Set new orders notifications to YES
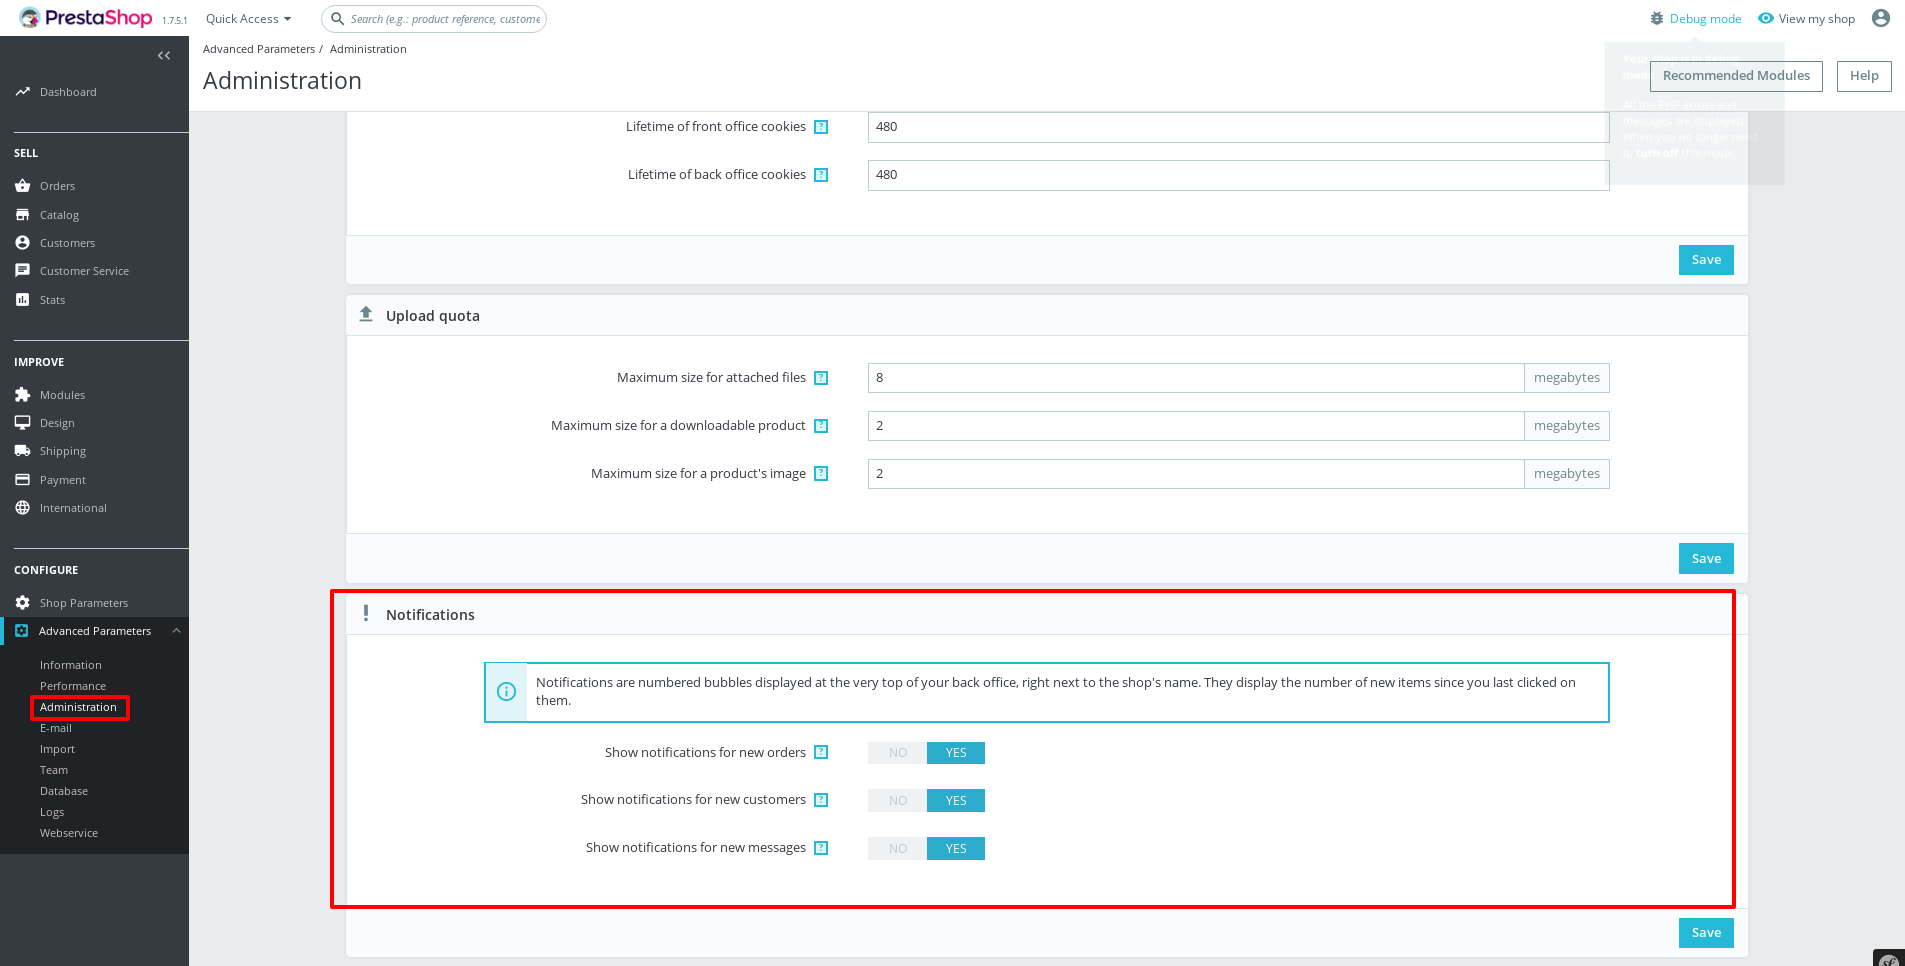The height and width of the screenshot is (966, 1905). click(x=956, y=753)
